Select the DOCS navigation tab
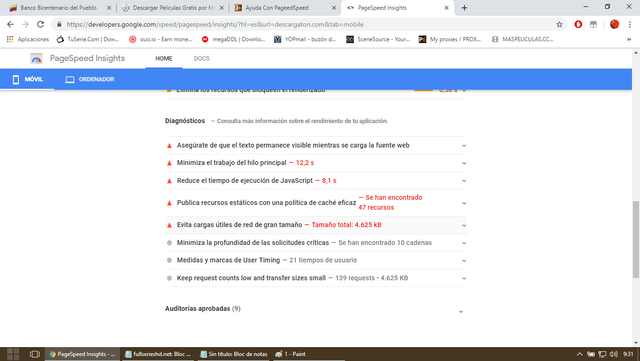The image size is (640, 361). pos(201,59)
